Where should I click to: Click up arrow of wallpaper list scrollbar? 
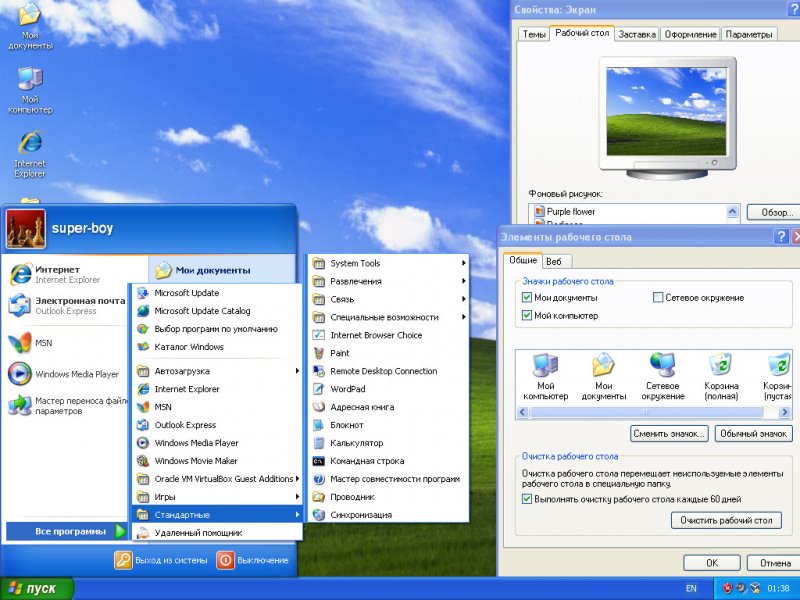[733, 211]
